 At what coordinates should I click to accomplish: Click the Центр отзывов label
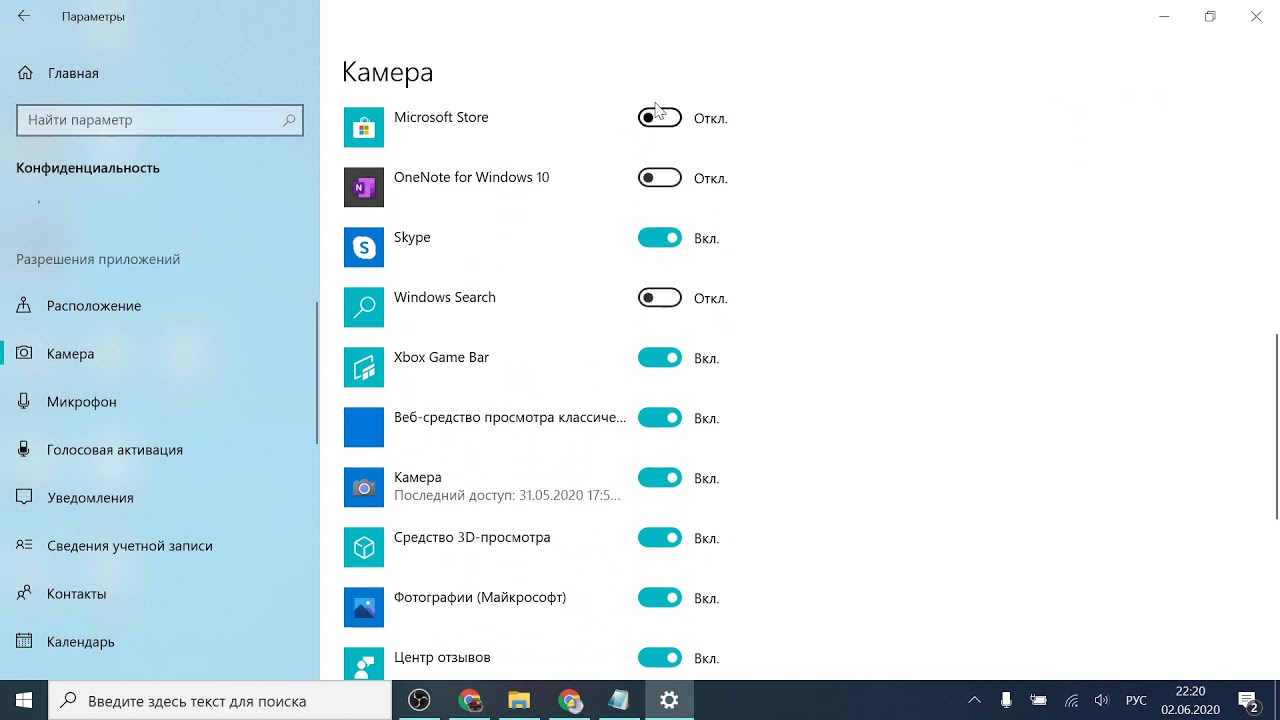coord(442,658)
